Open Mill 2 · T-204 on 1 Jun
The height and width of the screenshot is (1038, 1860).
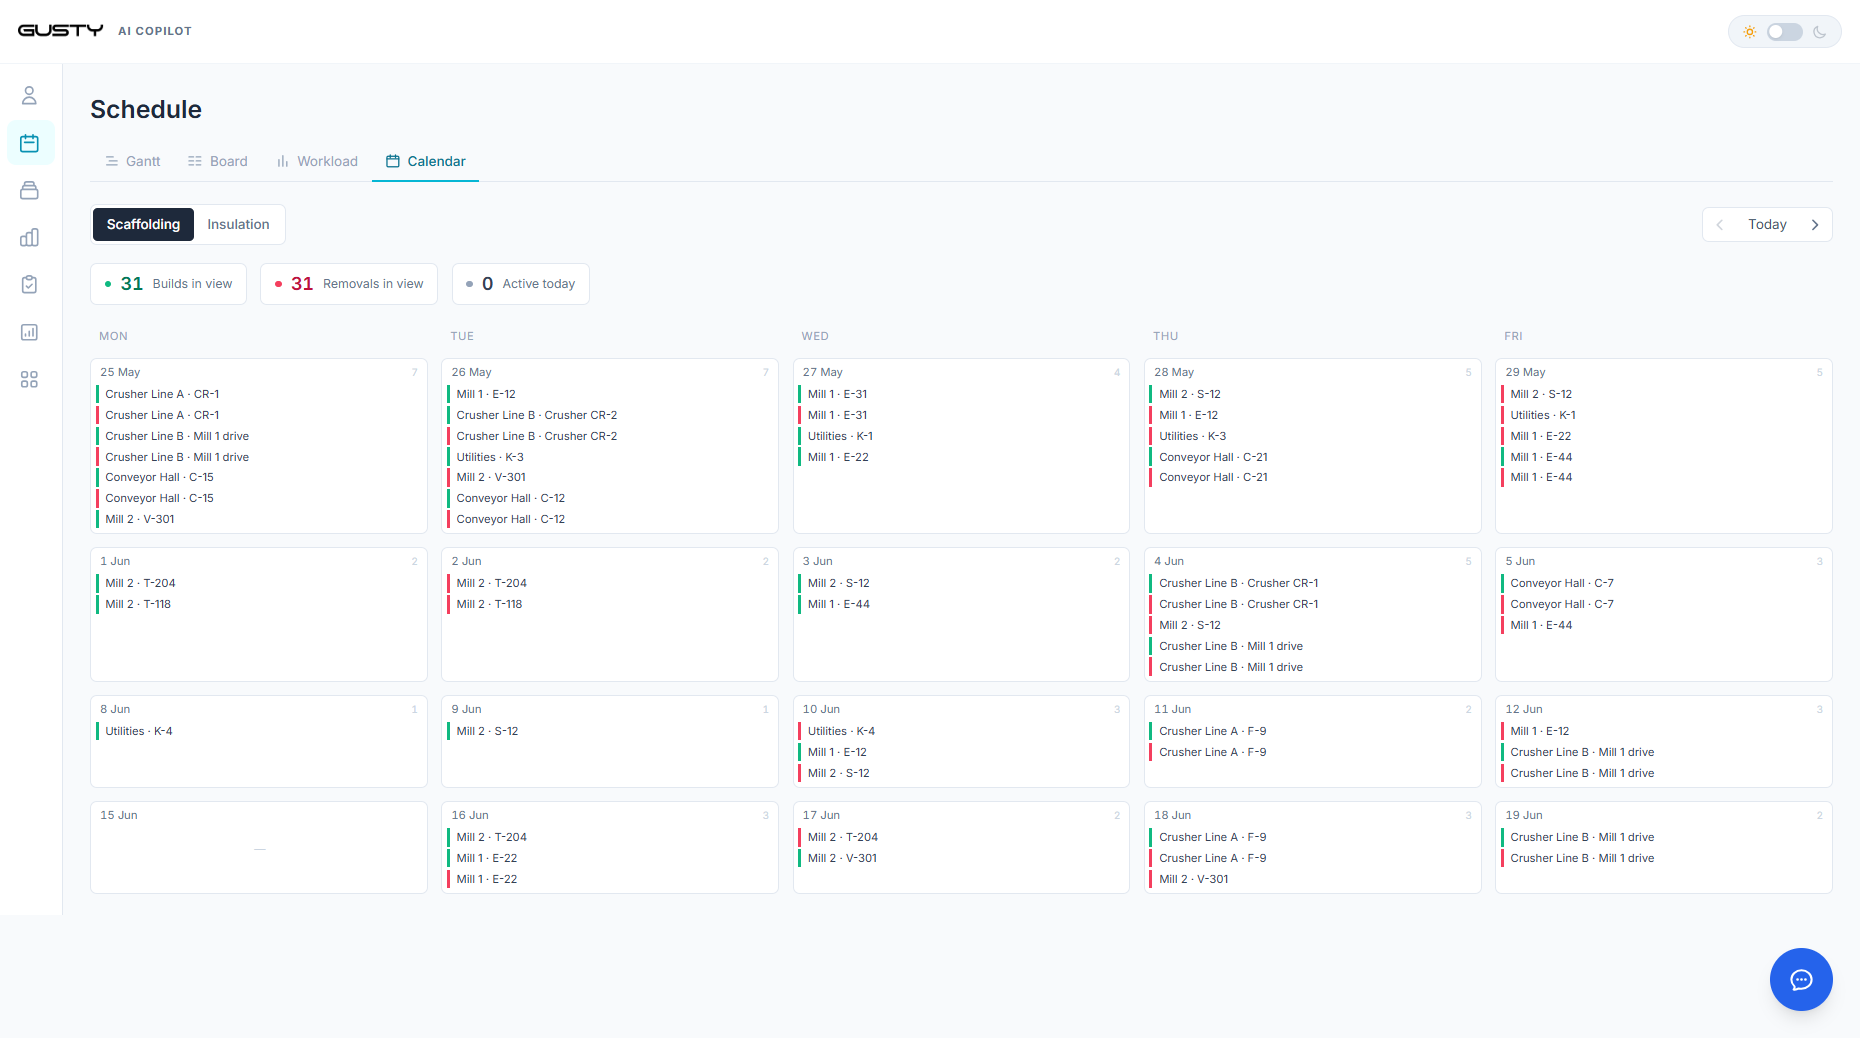[x=259, y=583]
